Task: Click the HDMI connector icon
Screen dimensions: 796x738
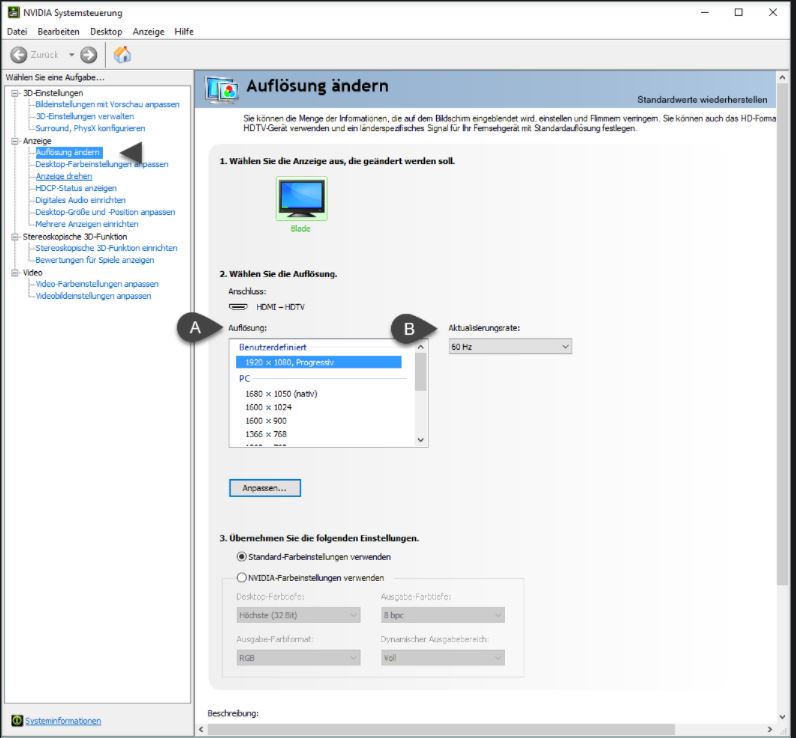Action: pyautogui.click(x=238, y=307)
